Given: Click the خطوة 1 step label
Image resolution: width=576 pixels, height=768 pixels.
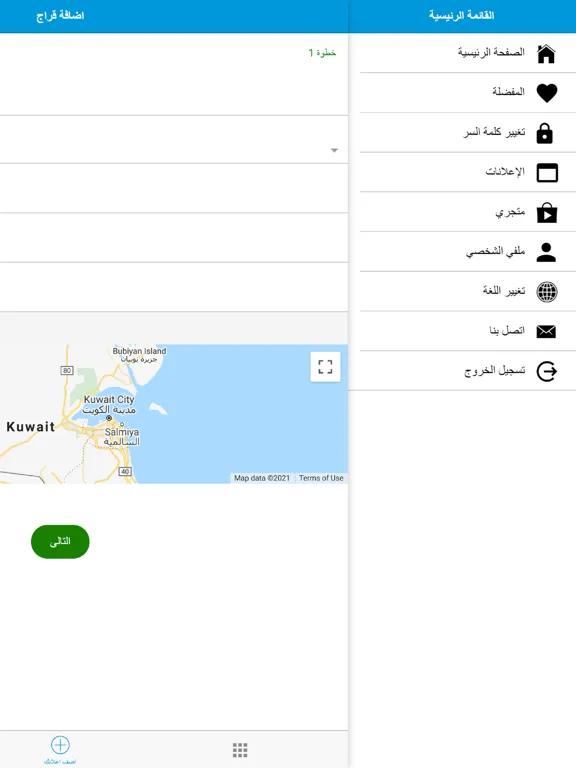Looking at the screenshot, I should (322, 52).
